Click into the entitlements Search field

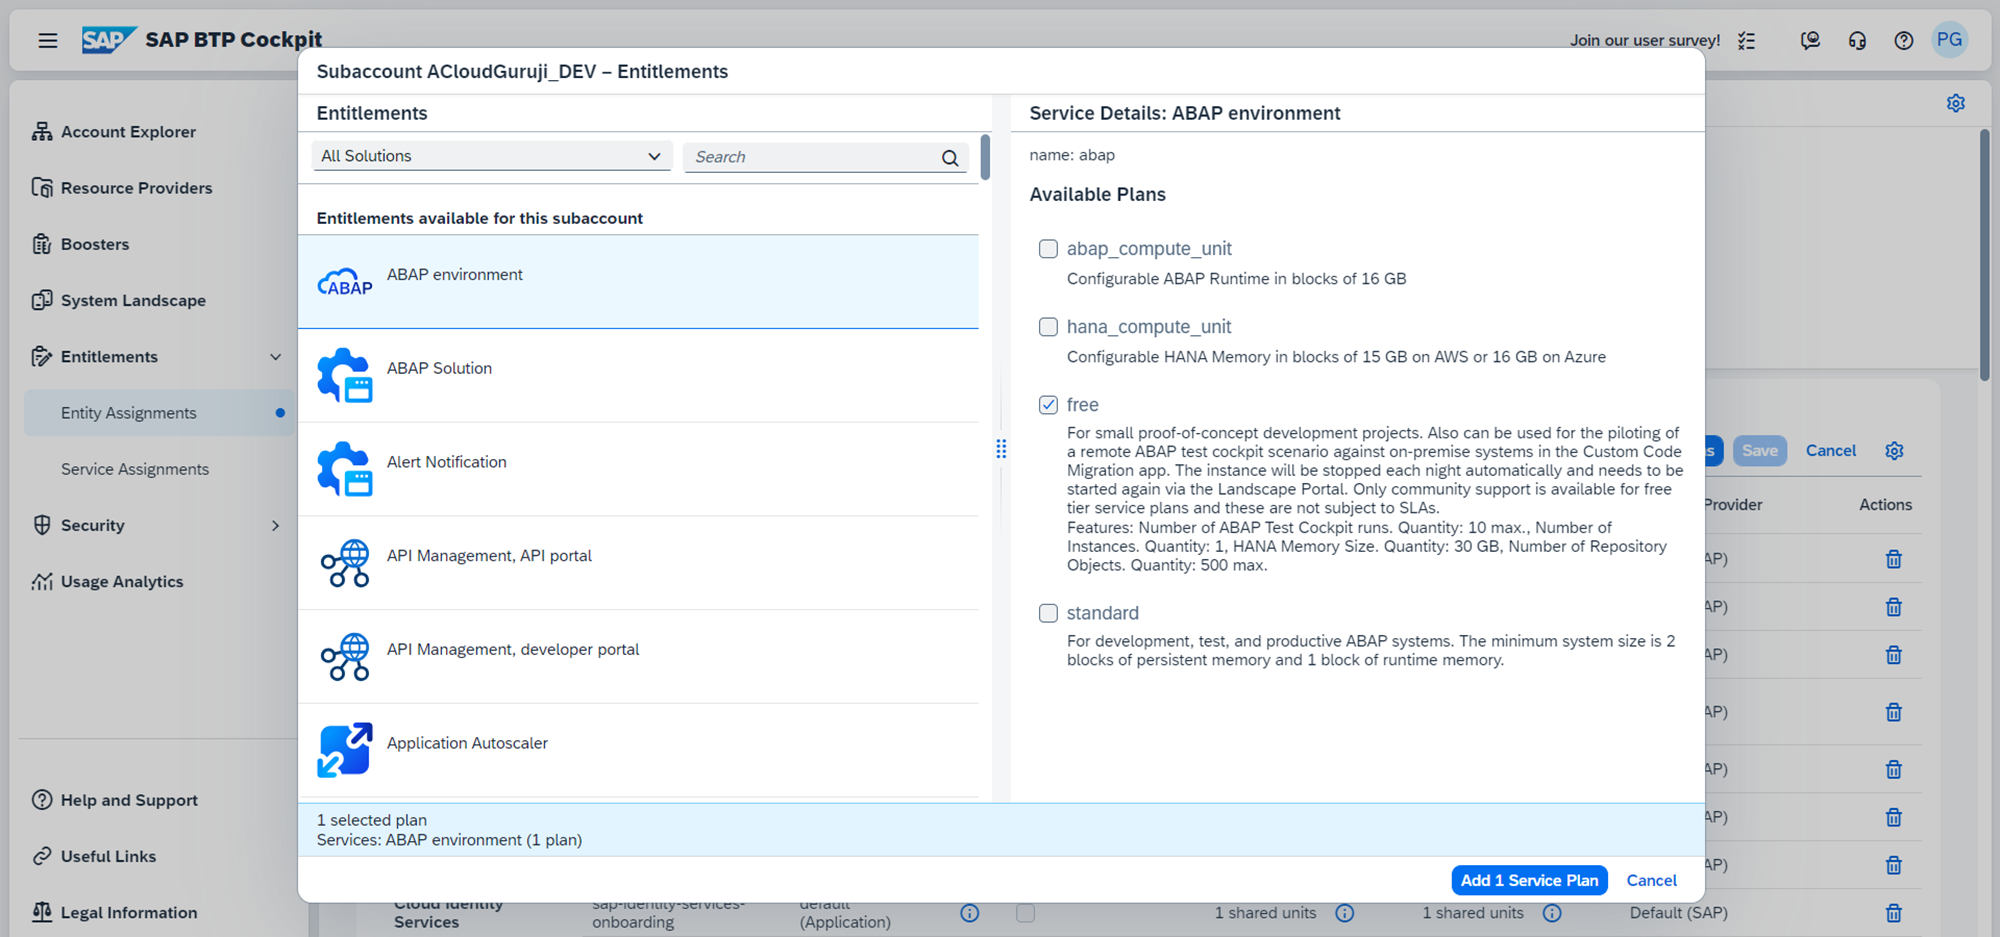pos(810,157)
